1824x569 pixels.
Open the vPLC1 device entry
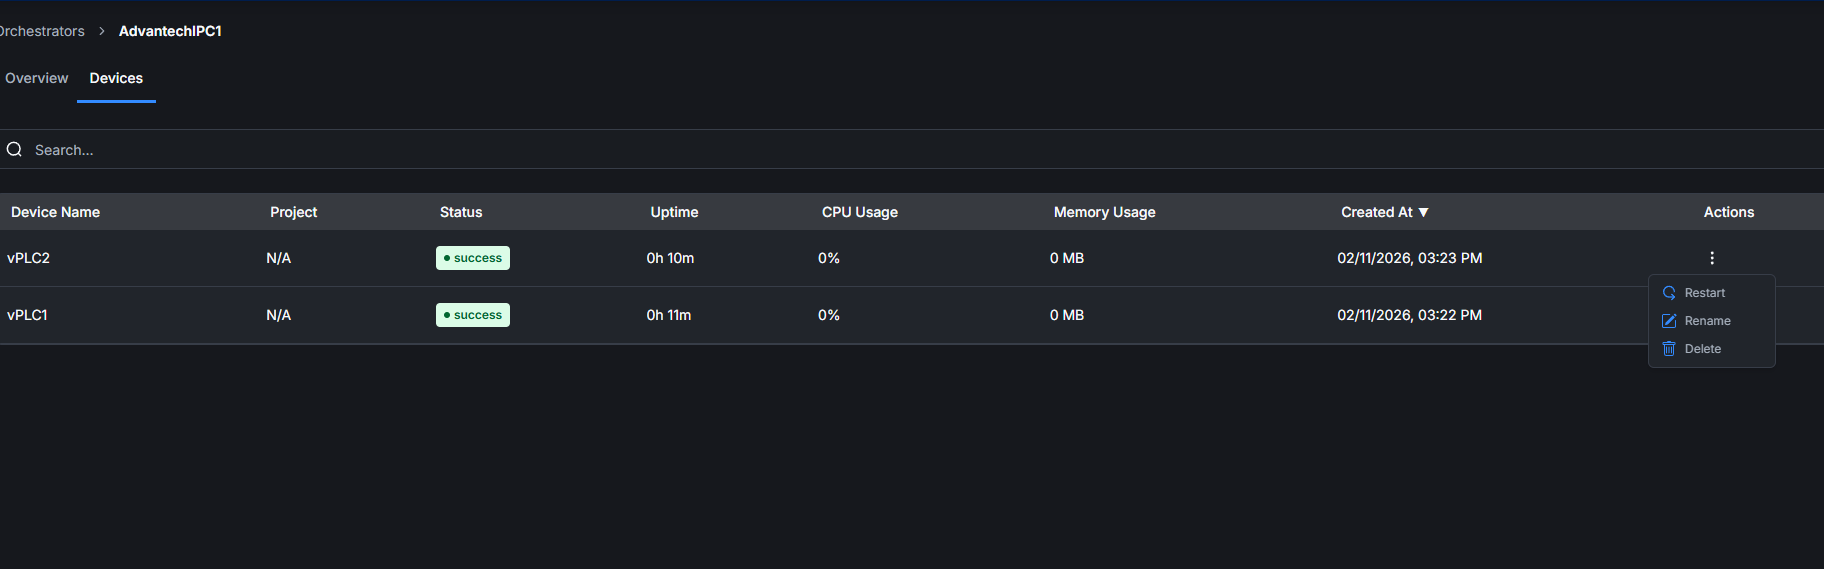[x=27, y=315]
